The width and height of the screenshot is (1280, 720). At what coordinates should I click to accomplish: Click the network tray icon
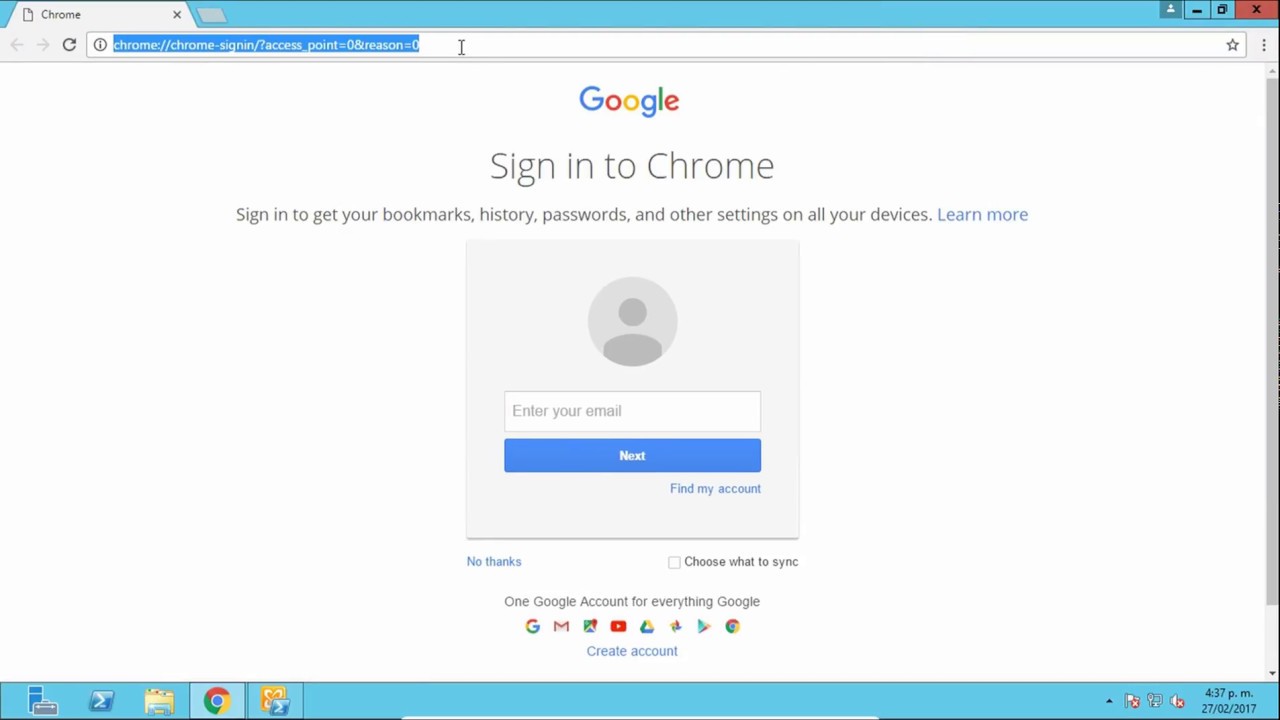(1155, 701)
